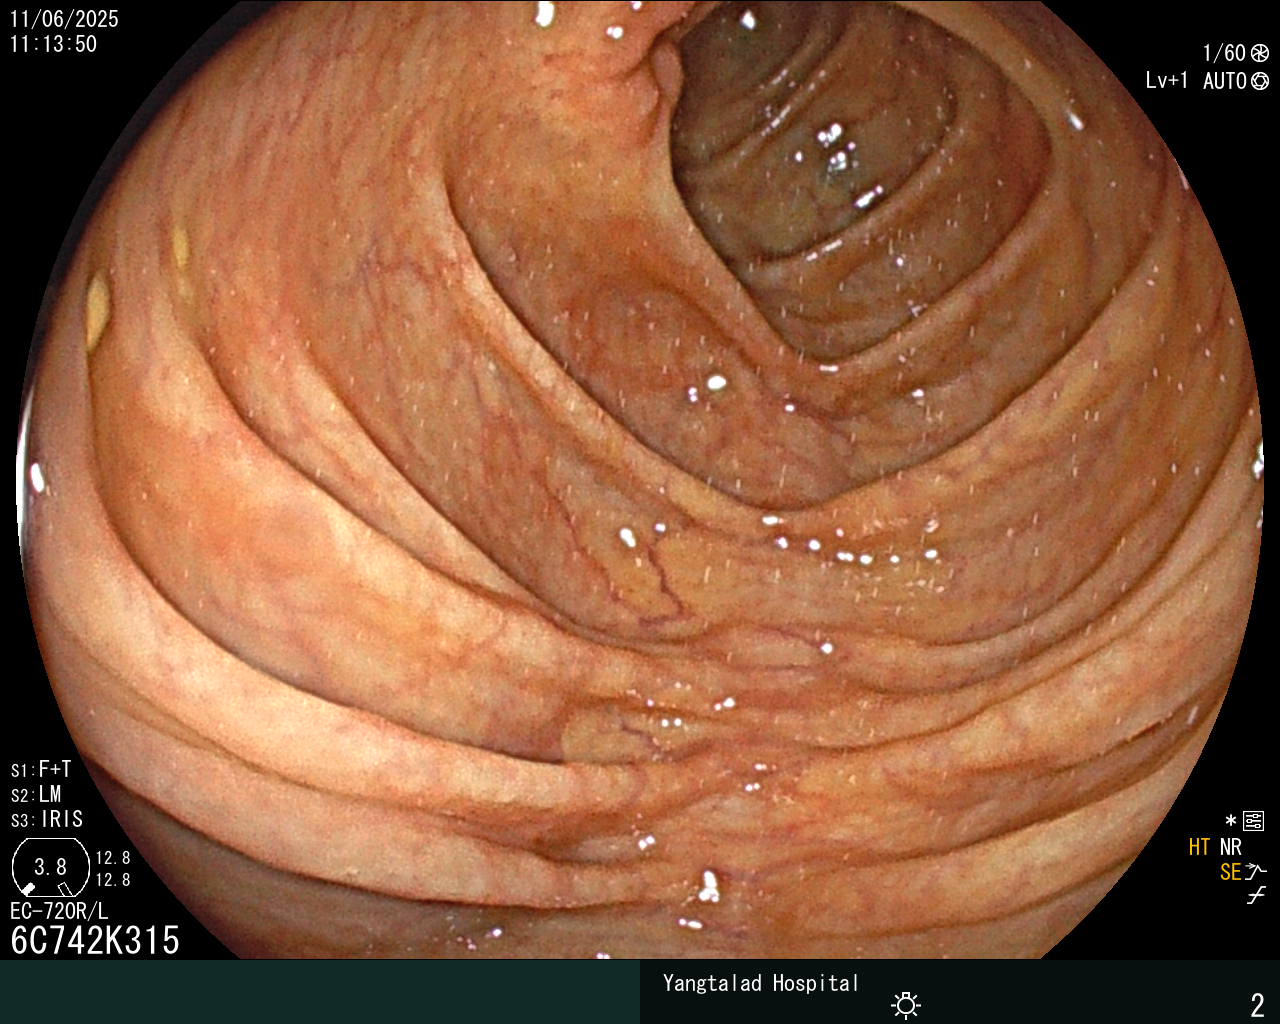Image resolution: width=1280 pixels, height=1024 pixels.
Task: Click the light source brightness sun icon
Action: 906,1004
